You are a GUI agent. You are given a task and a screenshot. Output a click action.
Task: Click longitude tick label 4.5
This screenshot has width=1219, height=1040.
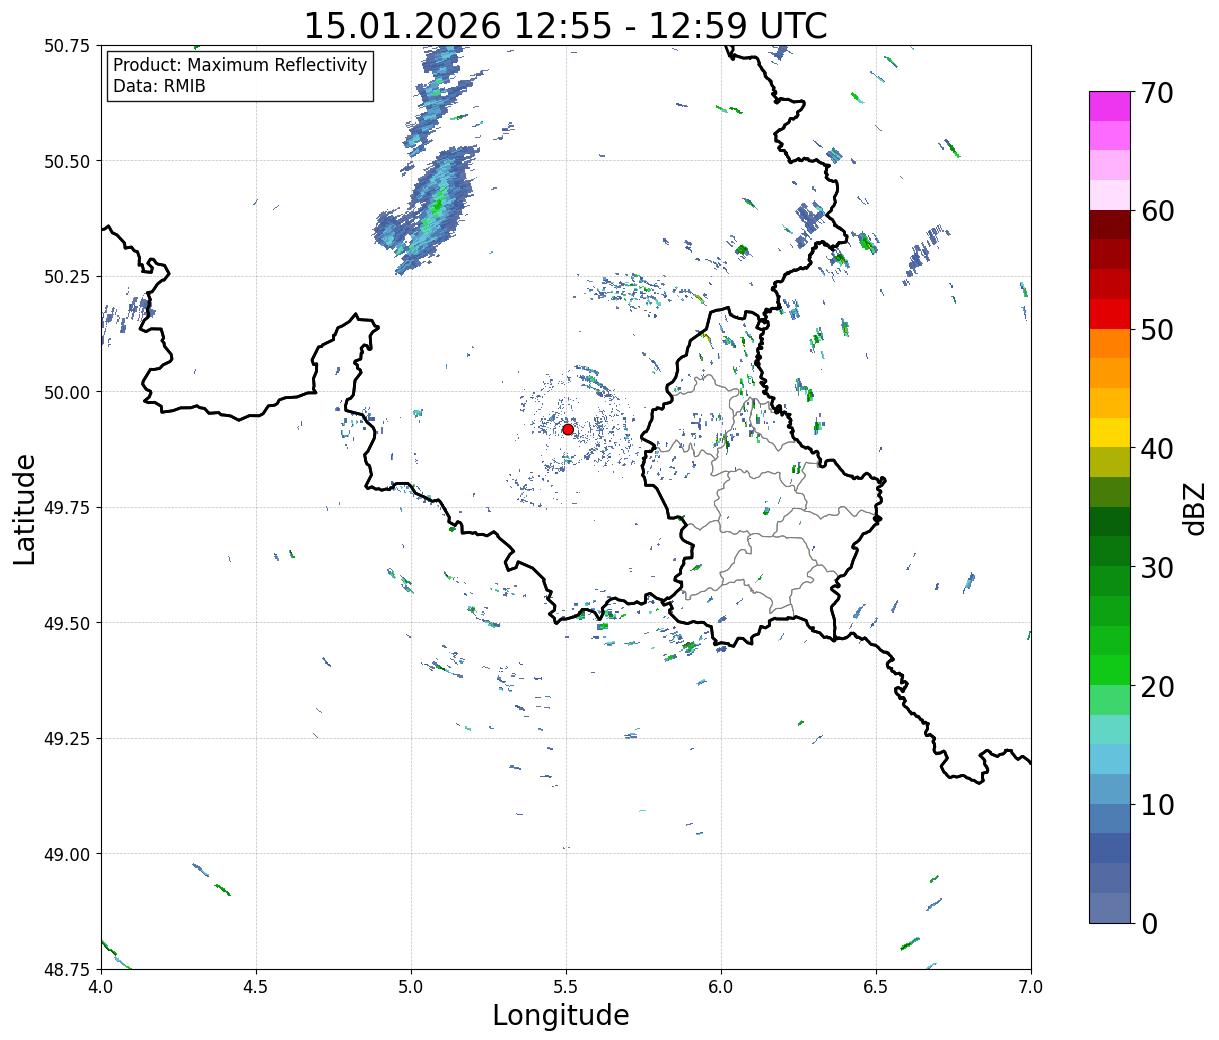(256, 986)
